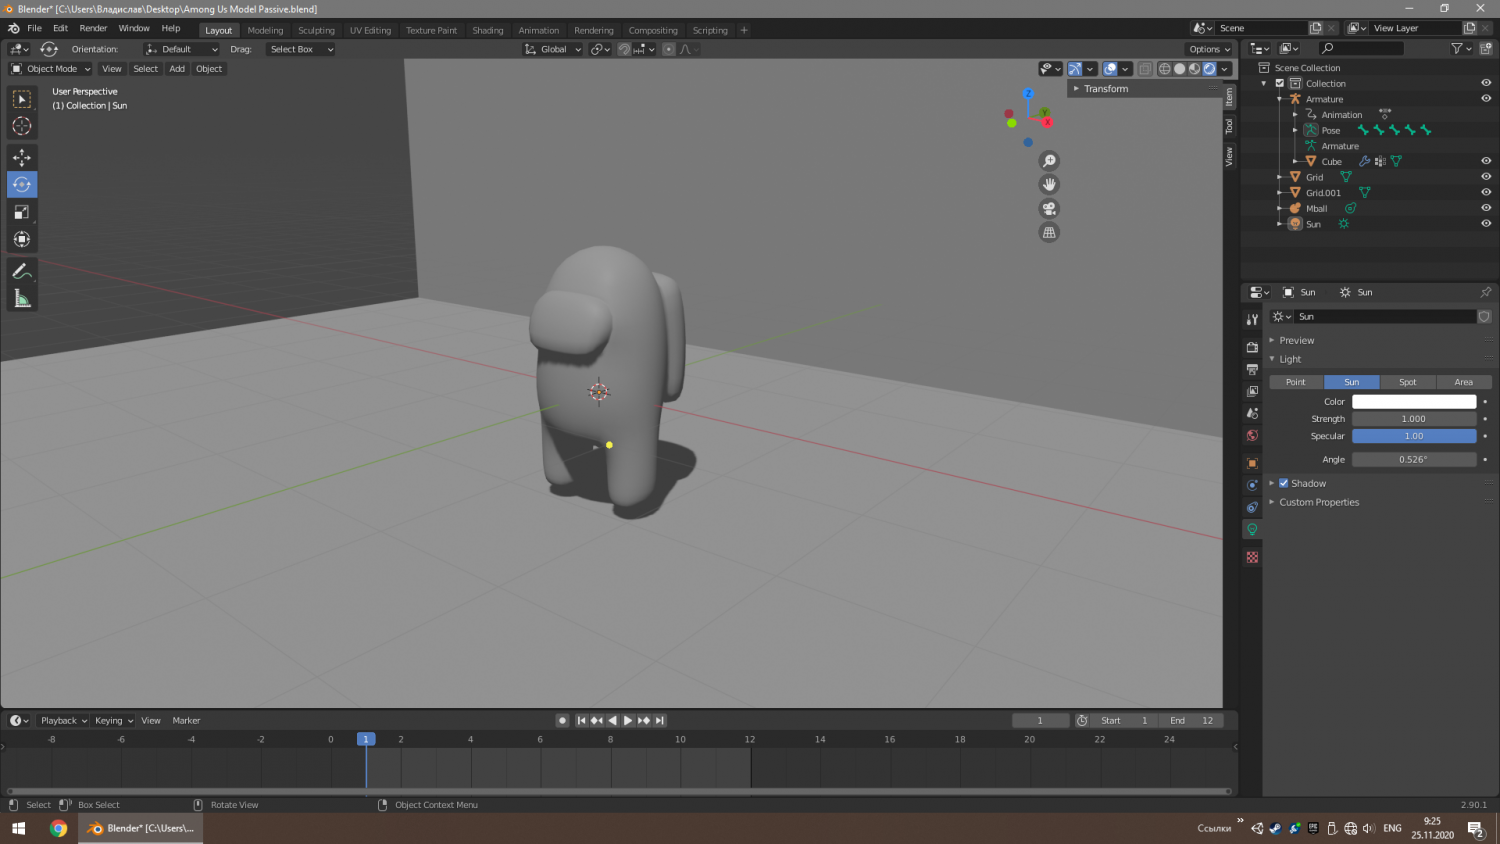Activate the Scale tool
The image size is (1500, 844).
click(x=22, y=212)
